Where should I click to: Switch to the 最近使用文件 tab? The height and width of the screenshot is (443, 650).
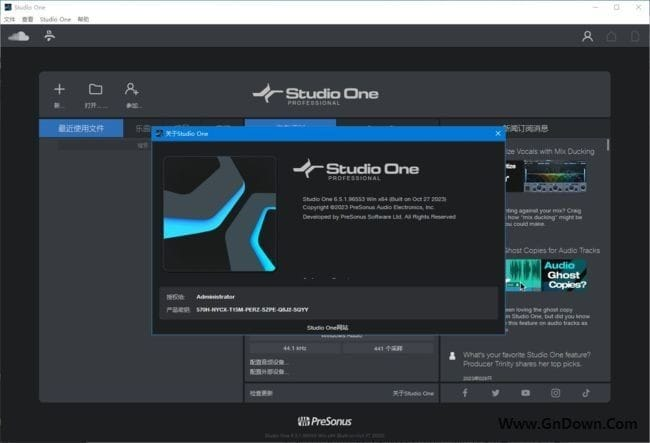click(x=80, y=128)
